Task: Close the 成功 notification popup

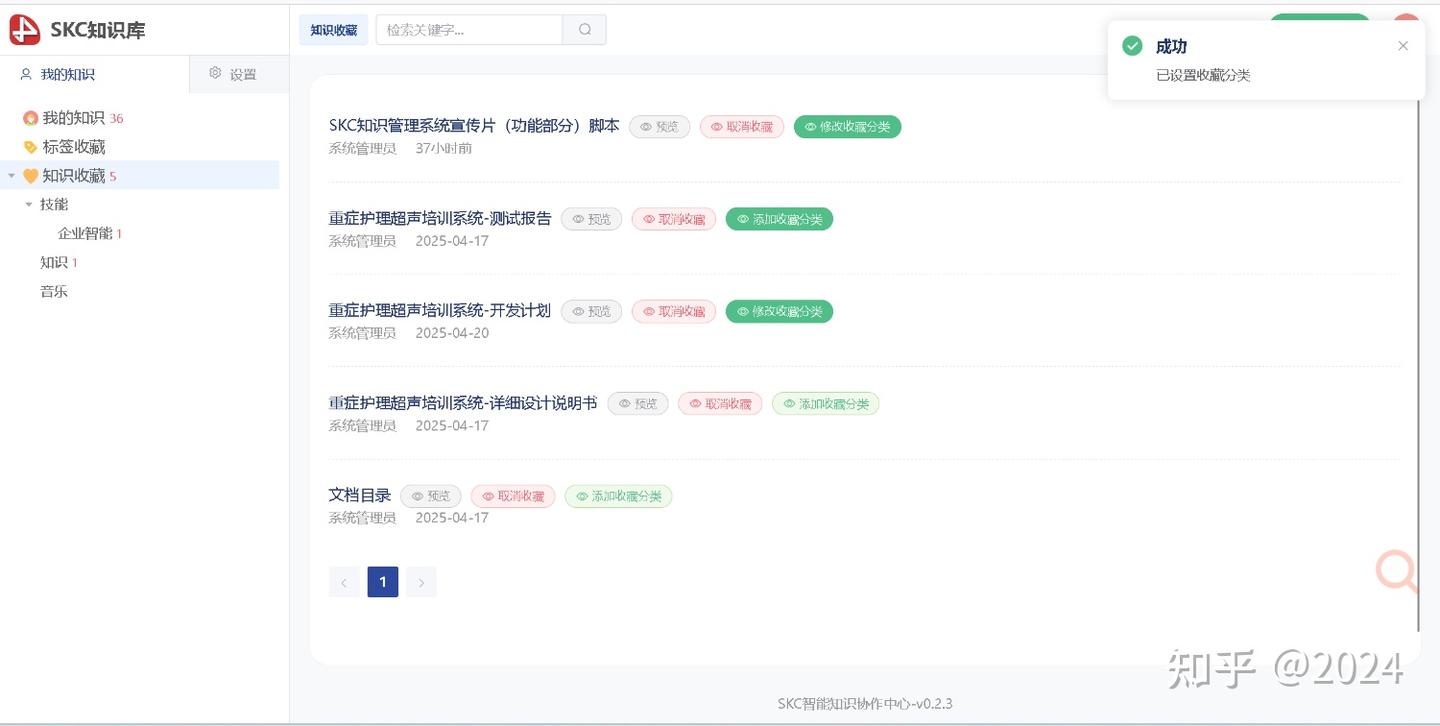Action: coord(1403,46)
